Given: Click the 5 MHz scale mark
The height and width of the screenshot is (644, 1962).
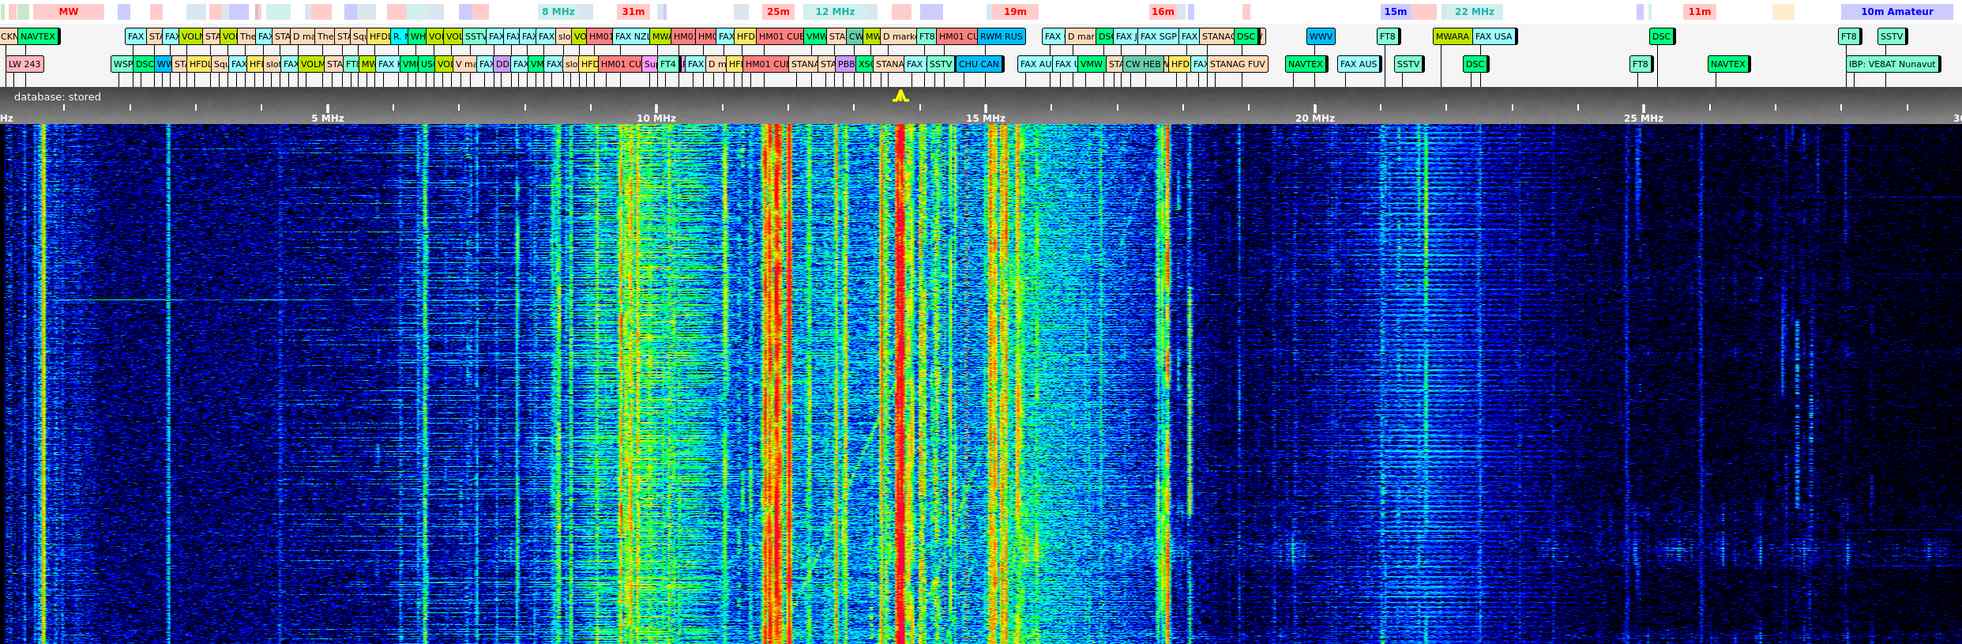Looking at the screenshot, I should point(327,118).
